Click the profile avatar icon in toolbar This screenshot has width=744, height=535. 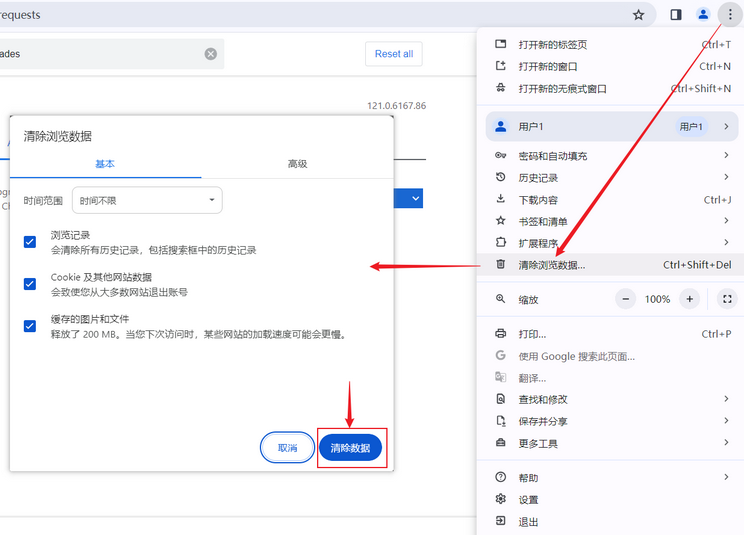[703, 15]
